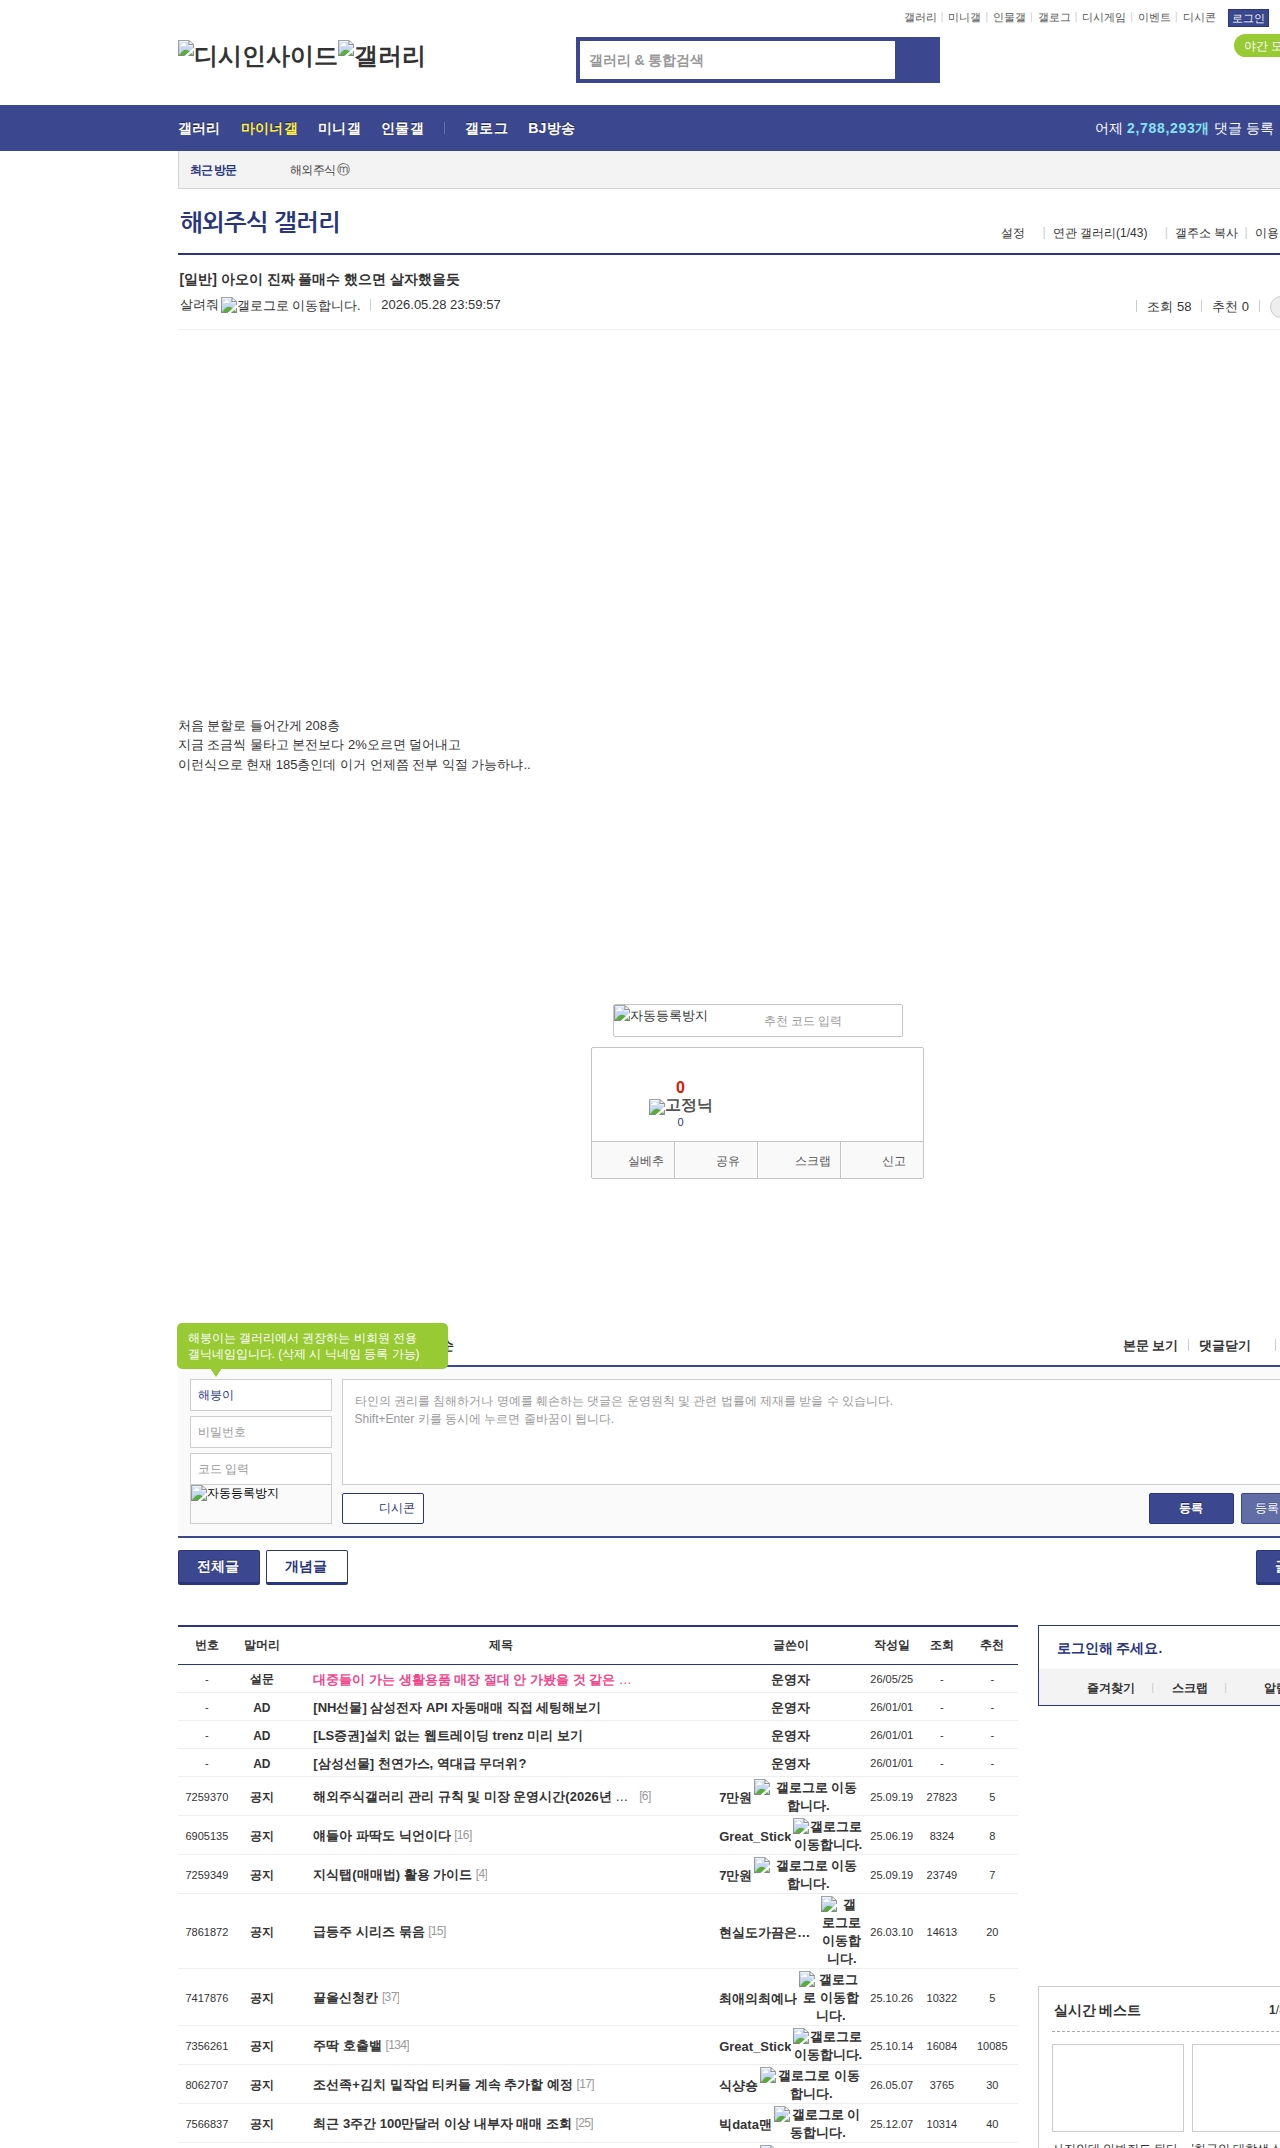Select 갤로그 in the blue navigation bar
This screenshot has height=2148, width=1280.
point(486,128)
